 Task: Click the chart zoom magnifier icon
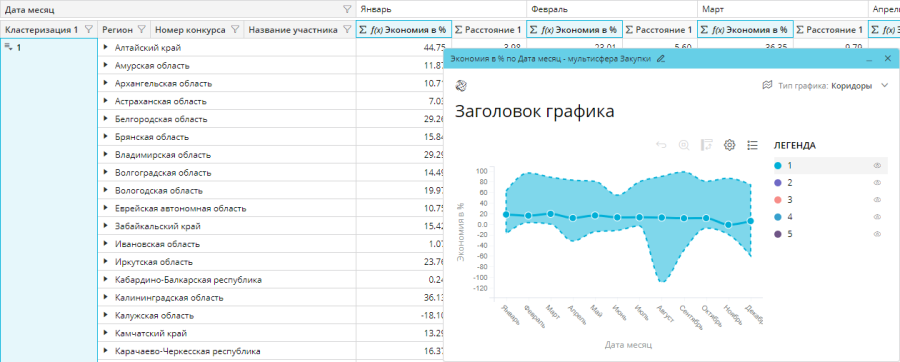pos(684,145)
